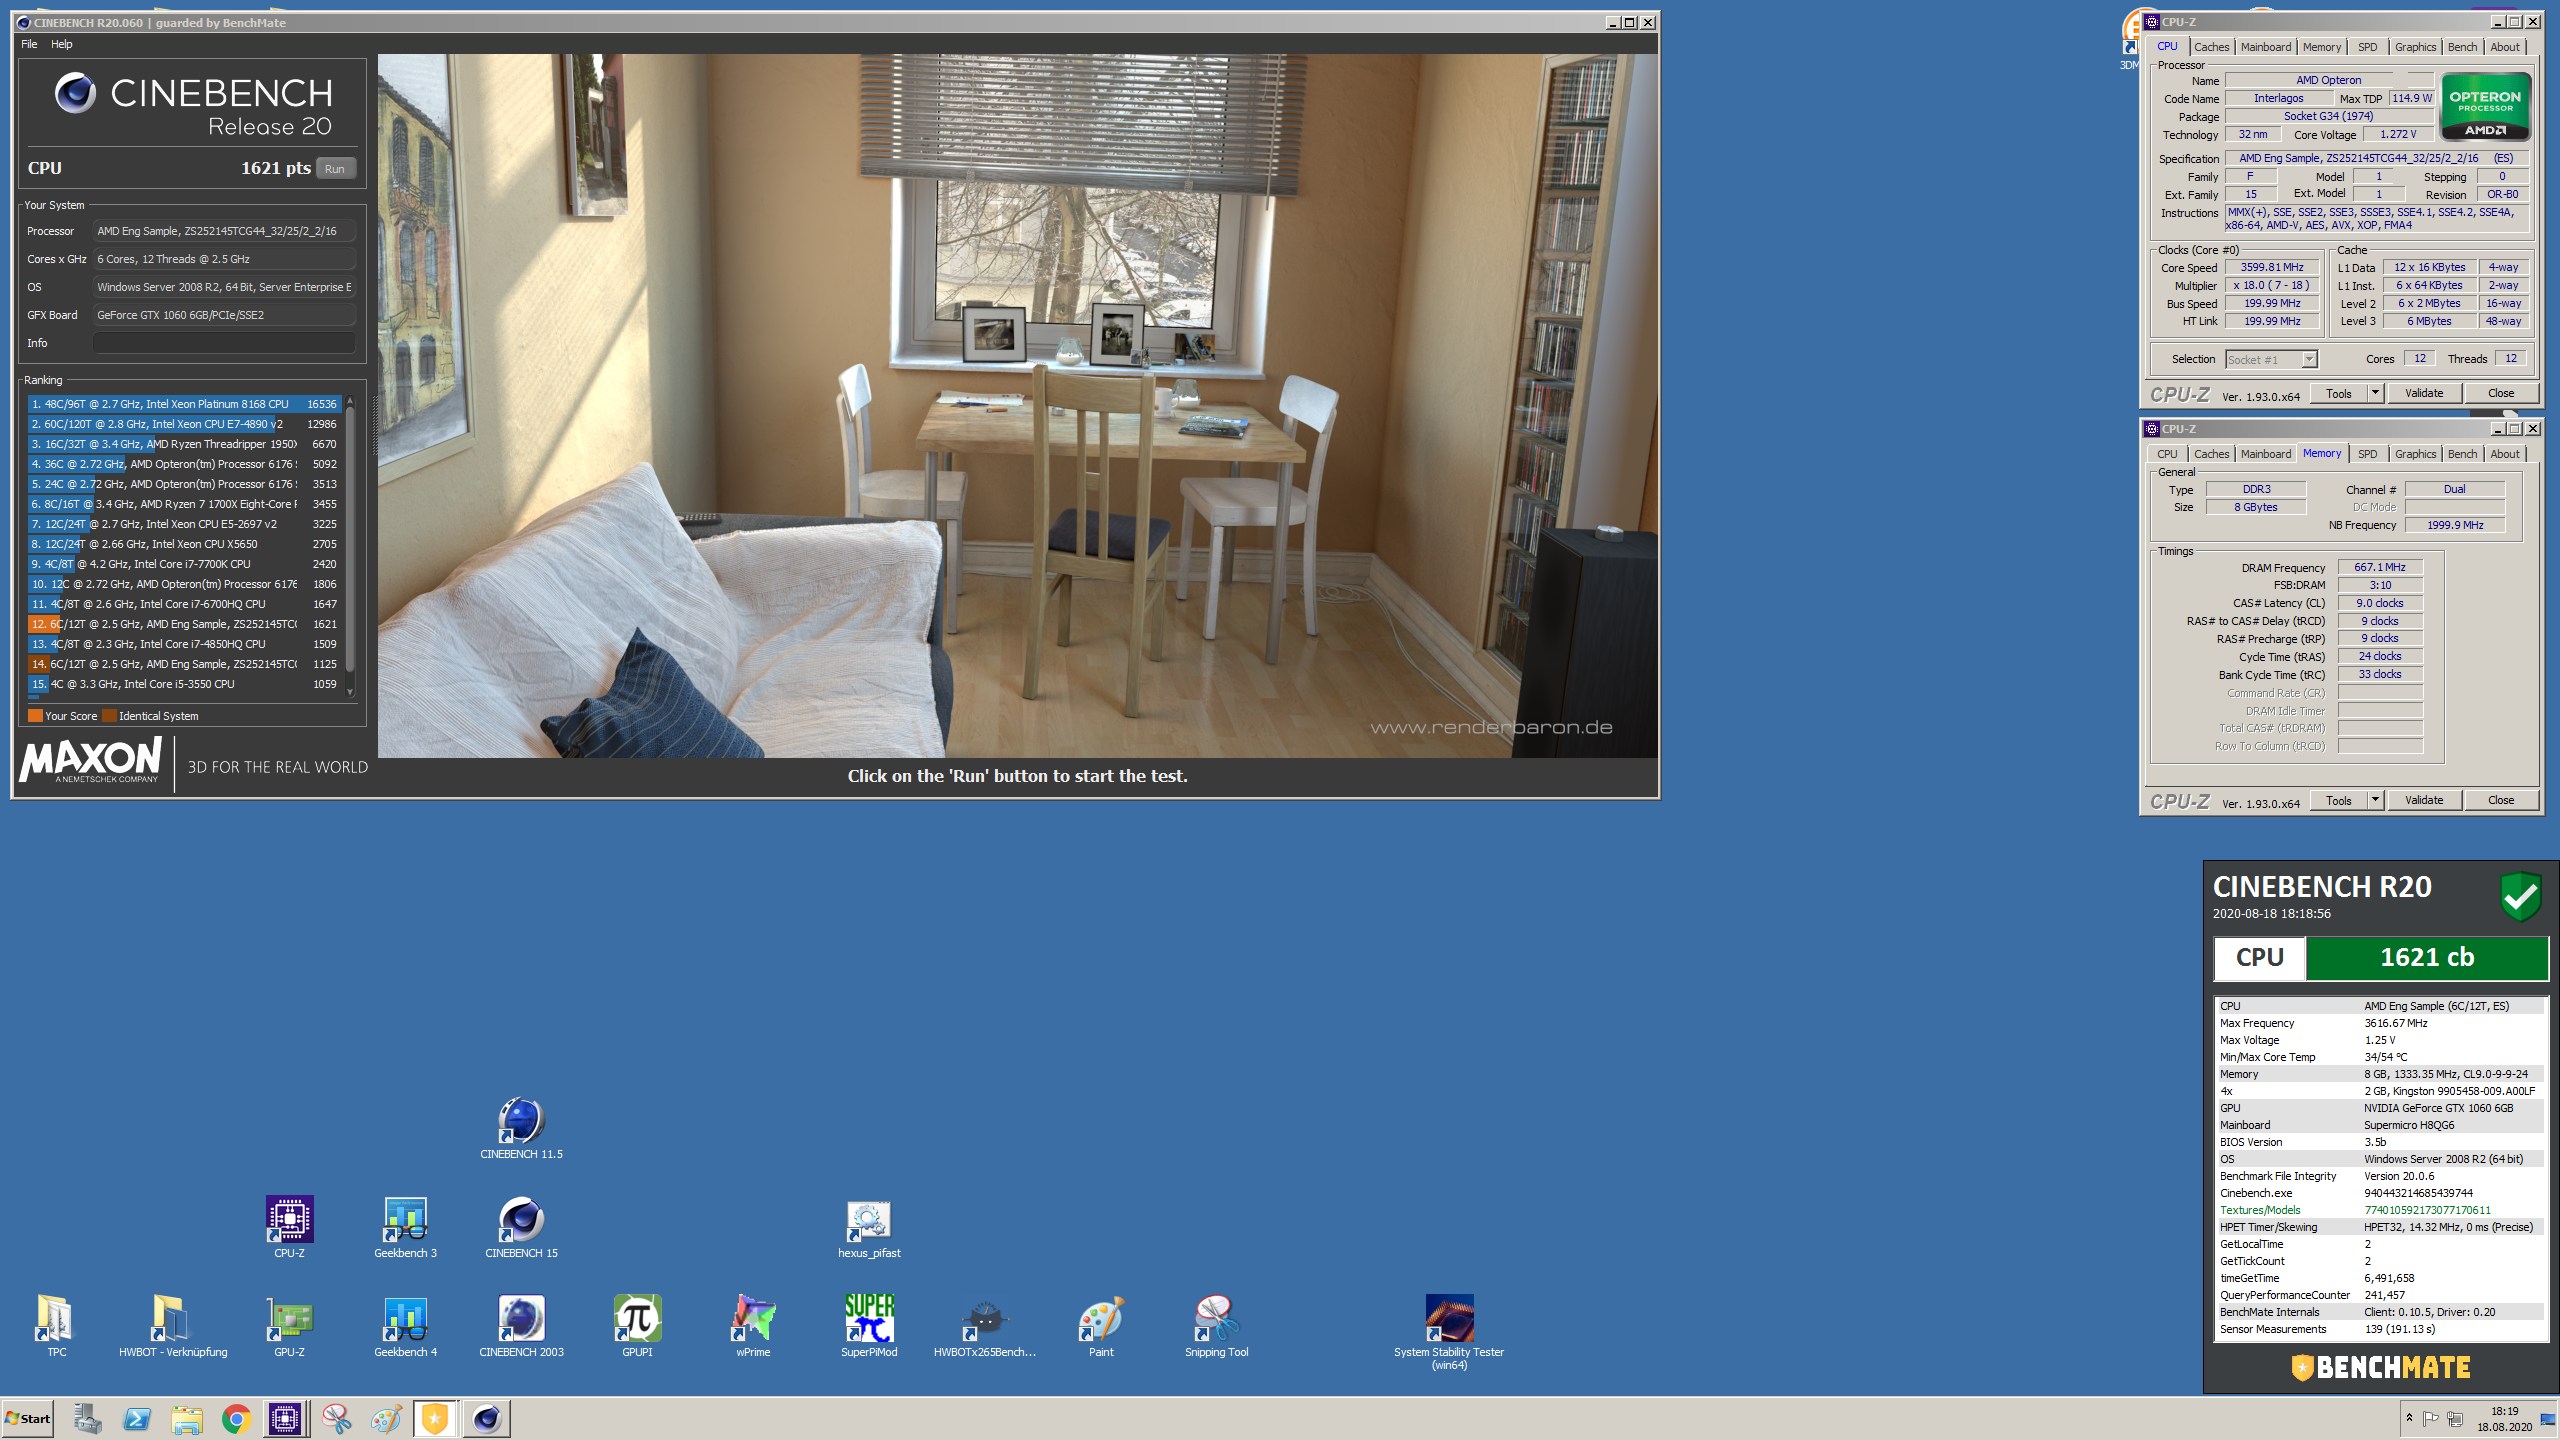The height and width of the screenshot is (1440, 2560).
Task: Switch to Memory tab in top CPU-Z window
Action: 2321,47
